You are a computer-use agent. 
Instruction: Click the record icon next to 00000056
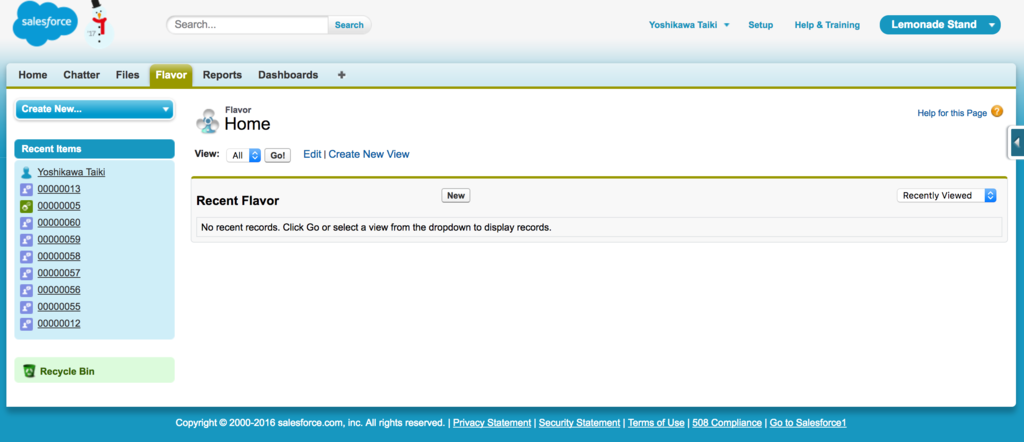tap(26, 291)
